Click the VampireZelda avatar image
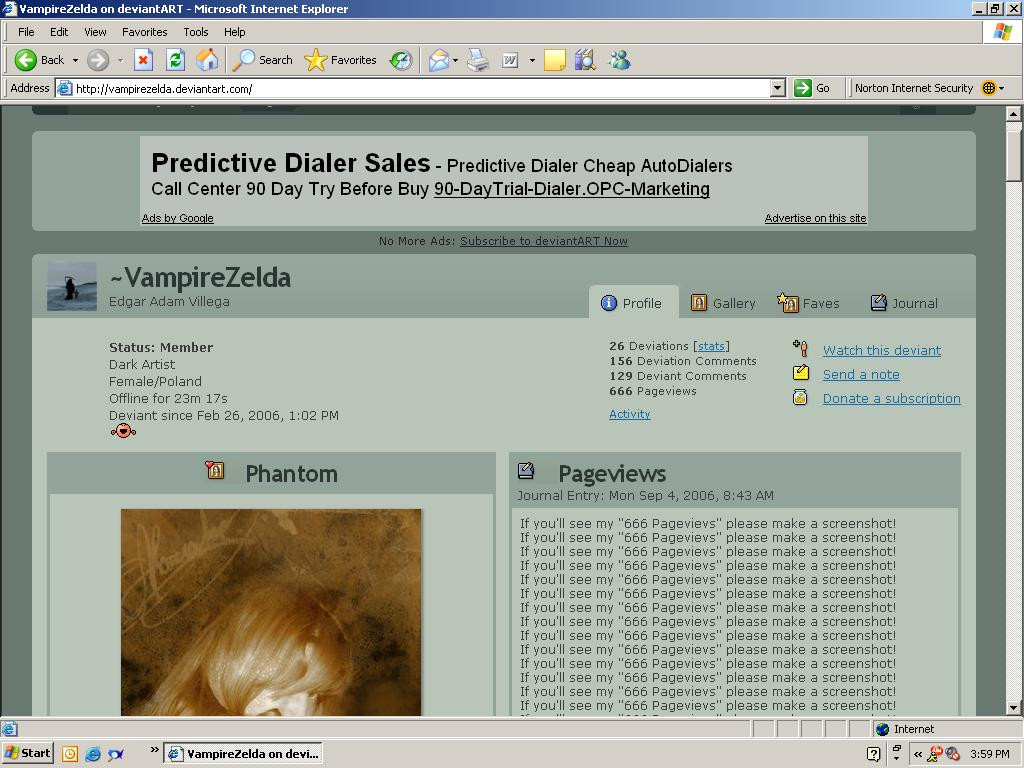The image size is (1024, 768). coord(72,287)
